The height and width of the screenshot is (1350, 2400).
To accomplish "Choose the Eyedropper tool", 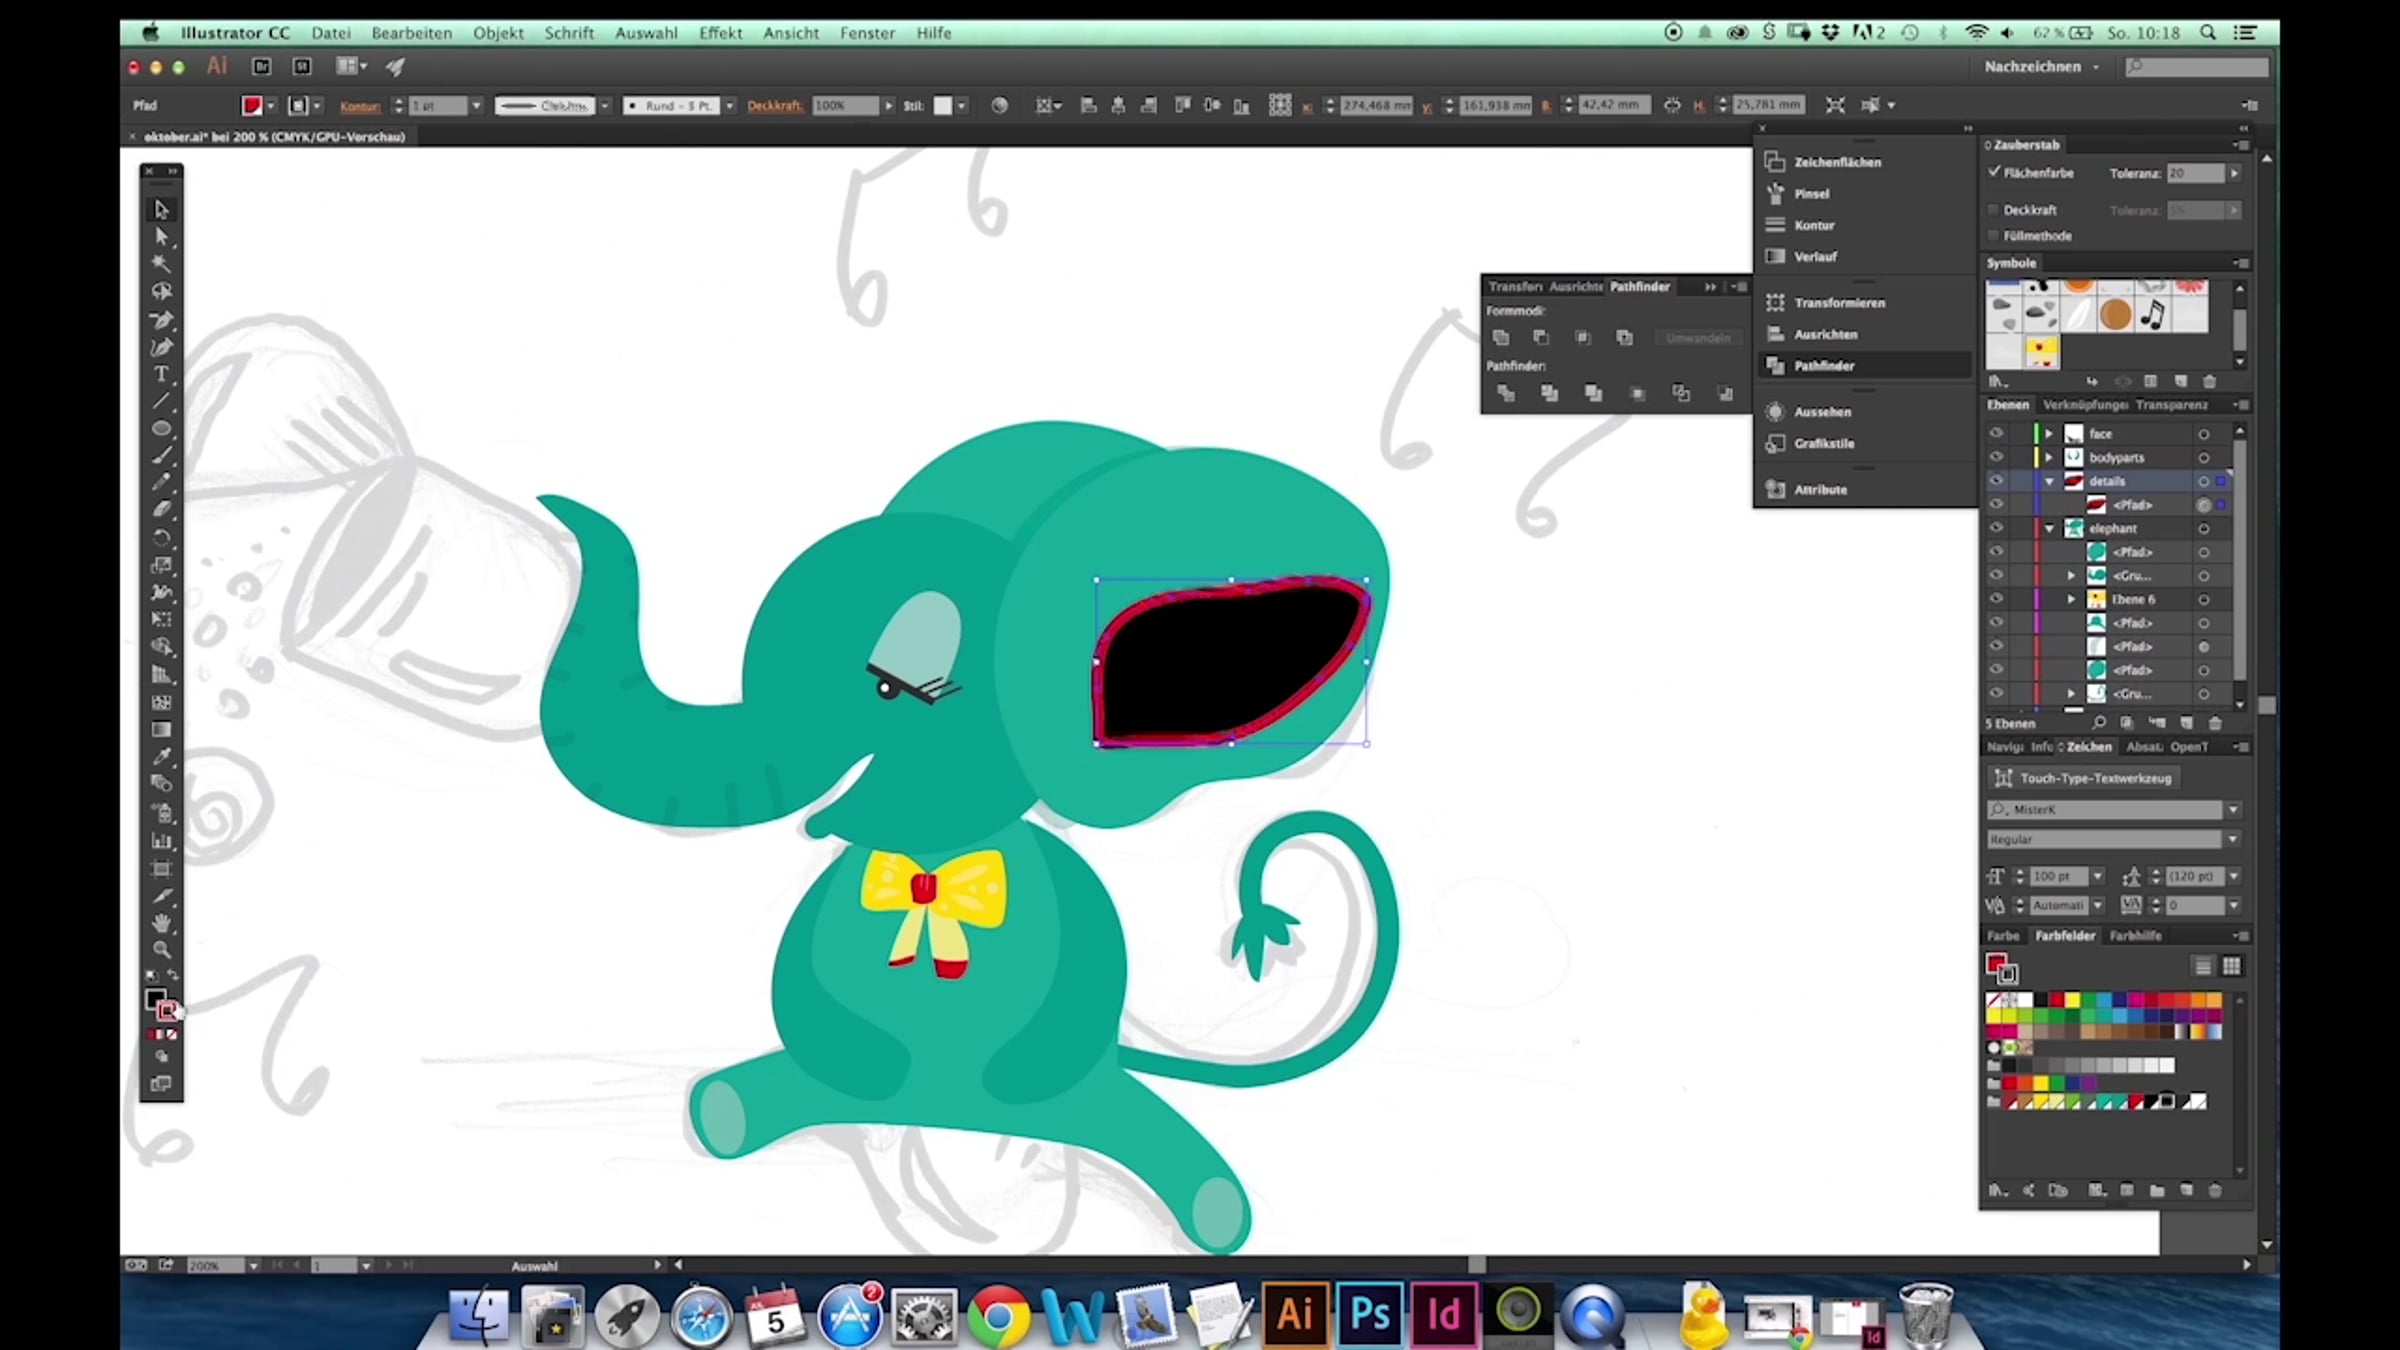I will pyautogui.click(x=161, y=757).
